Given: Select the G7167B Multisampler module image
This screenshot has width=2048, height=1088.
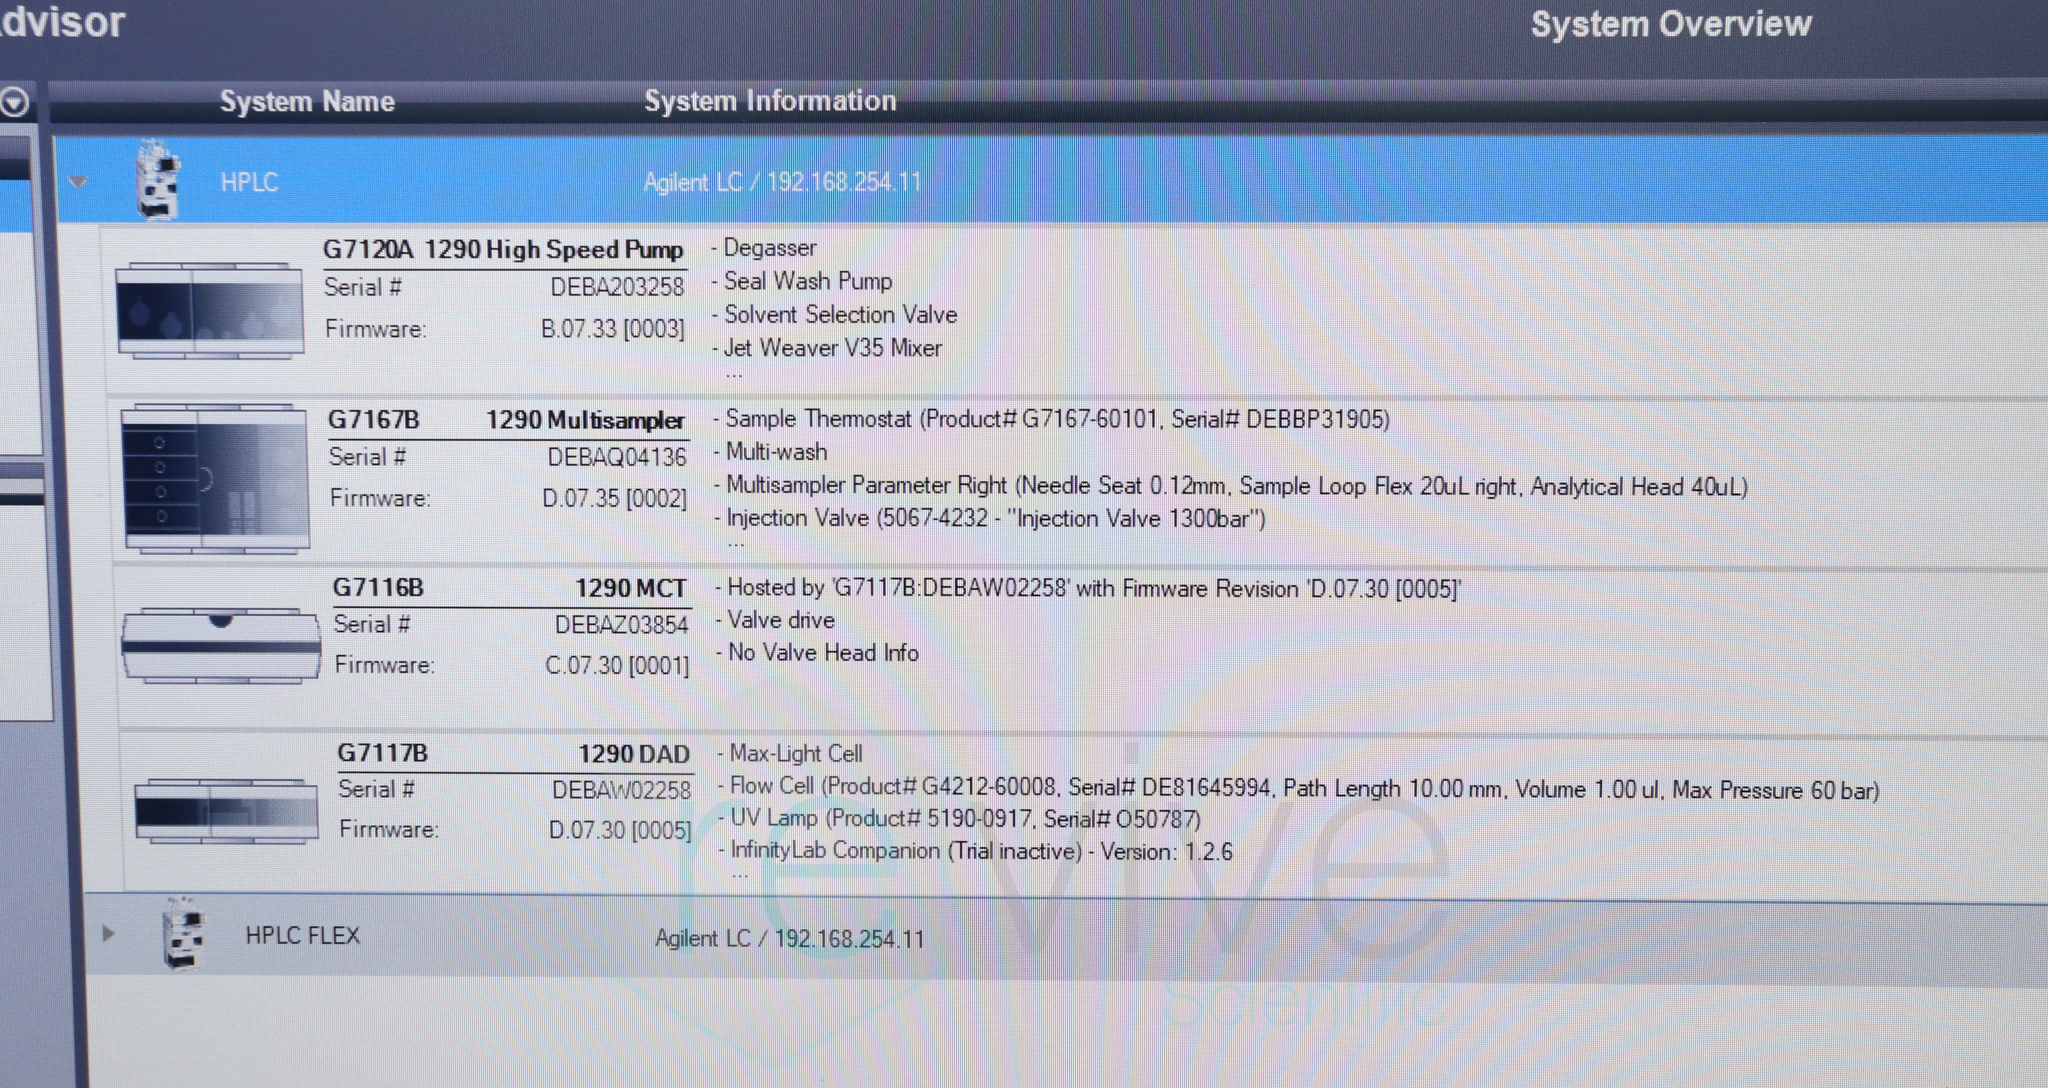Looking at the screenshot, I should (x=215, y=479).
